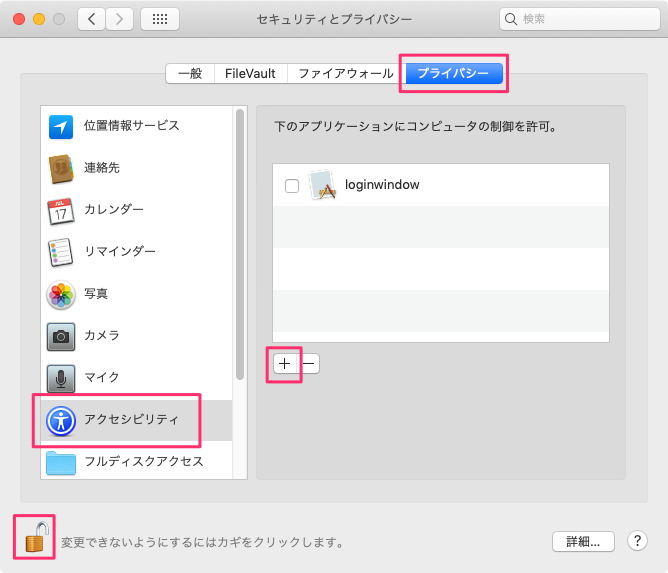Switch to the ファイアウォール tab

pyautogui.click(x=346, y=73)
